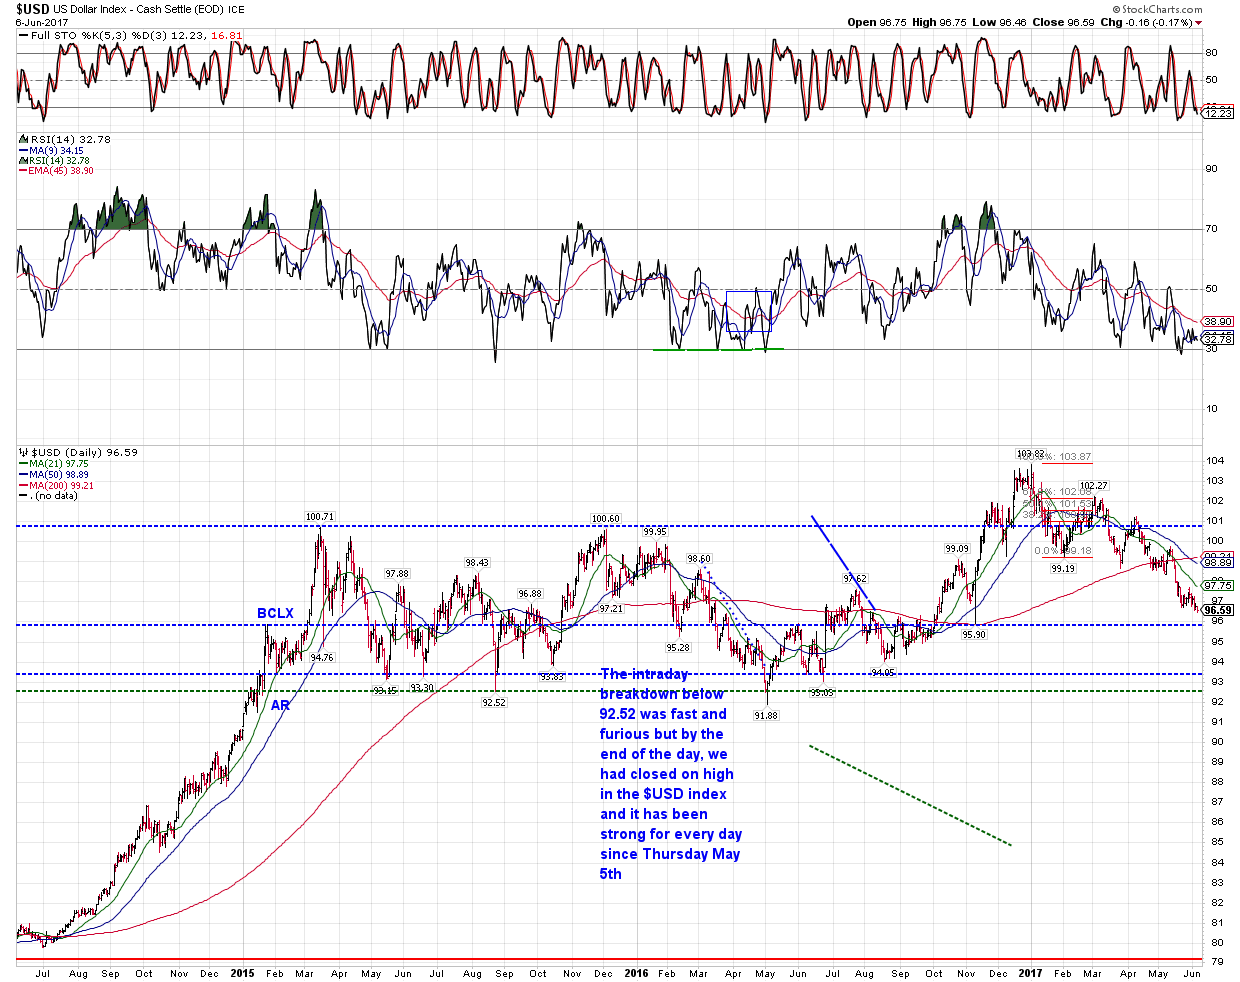Click the 92.52 low price label

(493, 702)
